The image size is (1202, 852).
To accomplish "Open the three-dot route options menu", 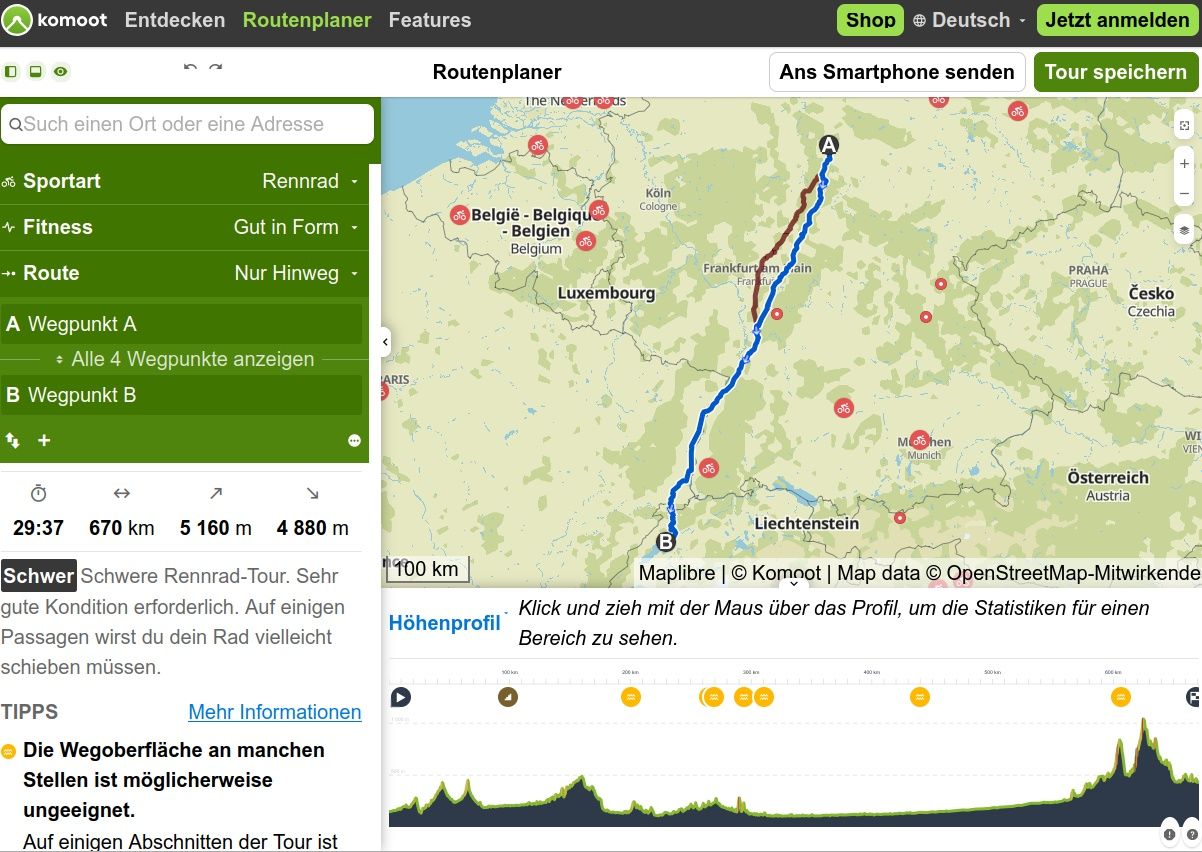I will point(353,440).
